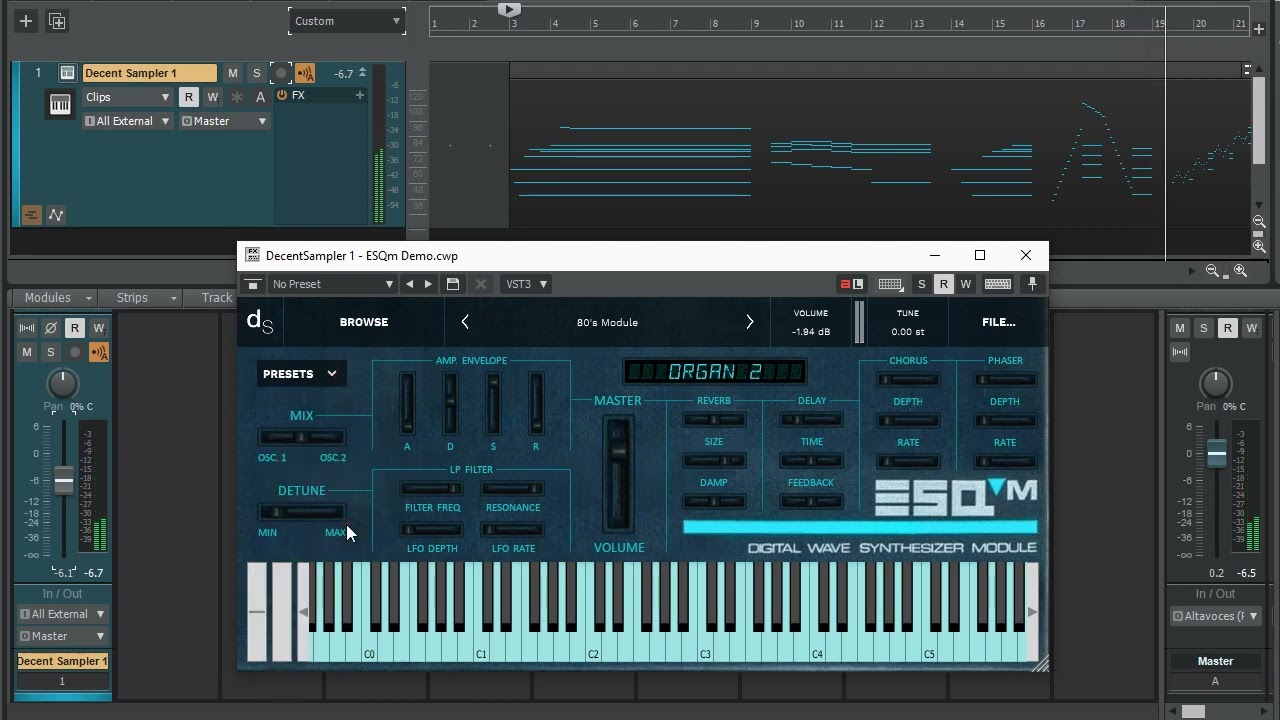
Task: Click the keyboard icon on Decent Sampler track
Action: [x=60, y=104]
